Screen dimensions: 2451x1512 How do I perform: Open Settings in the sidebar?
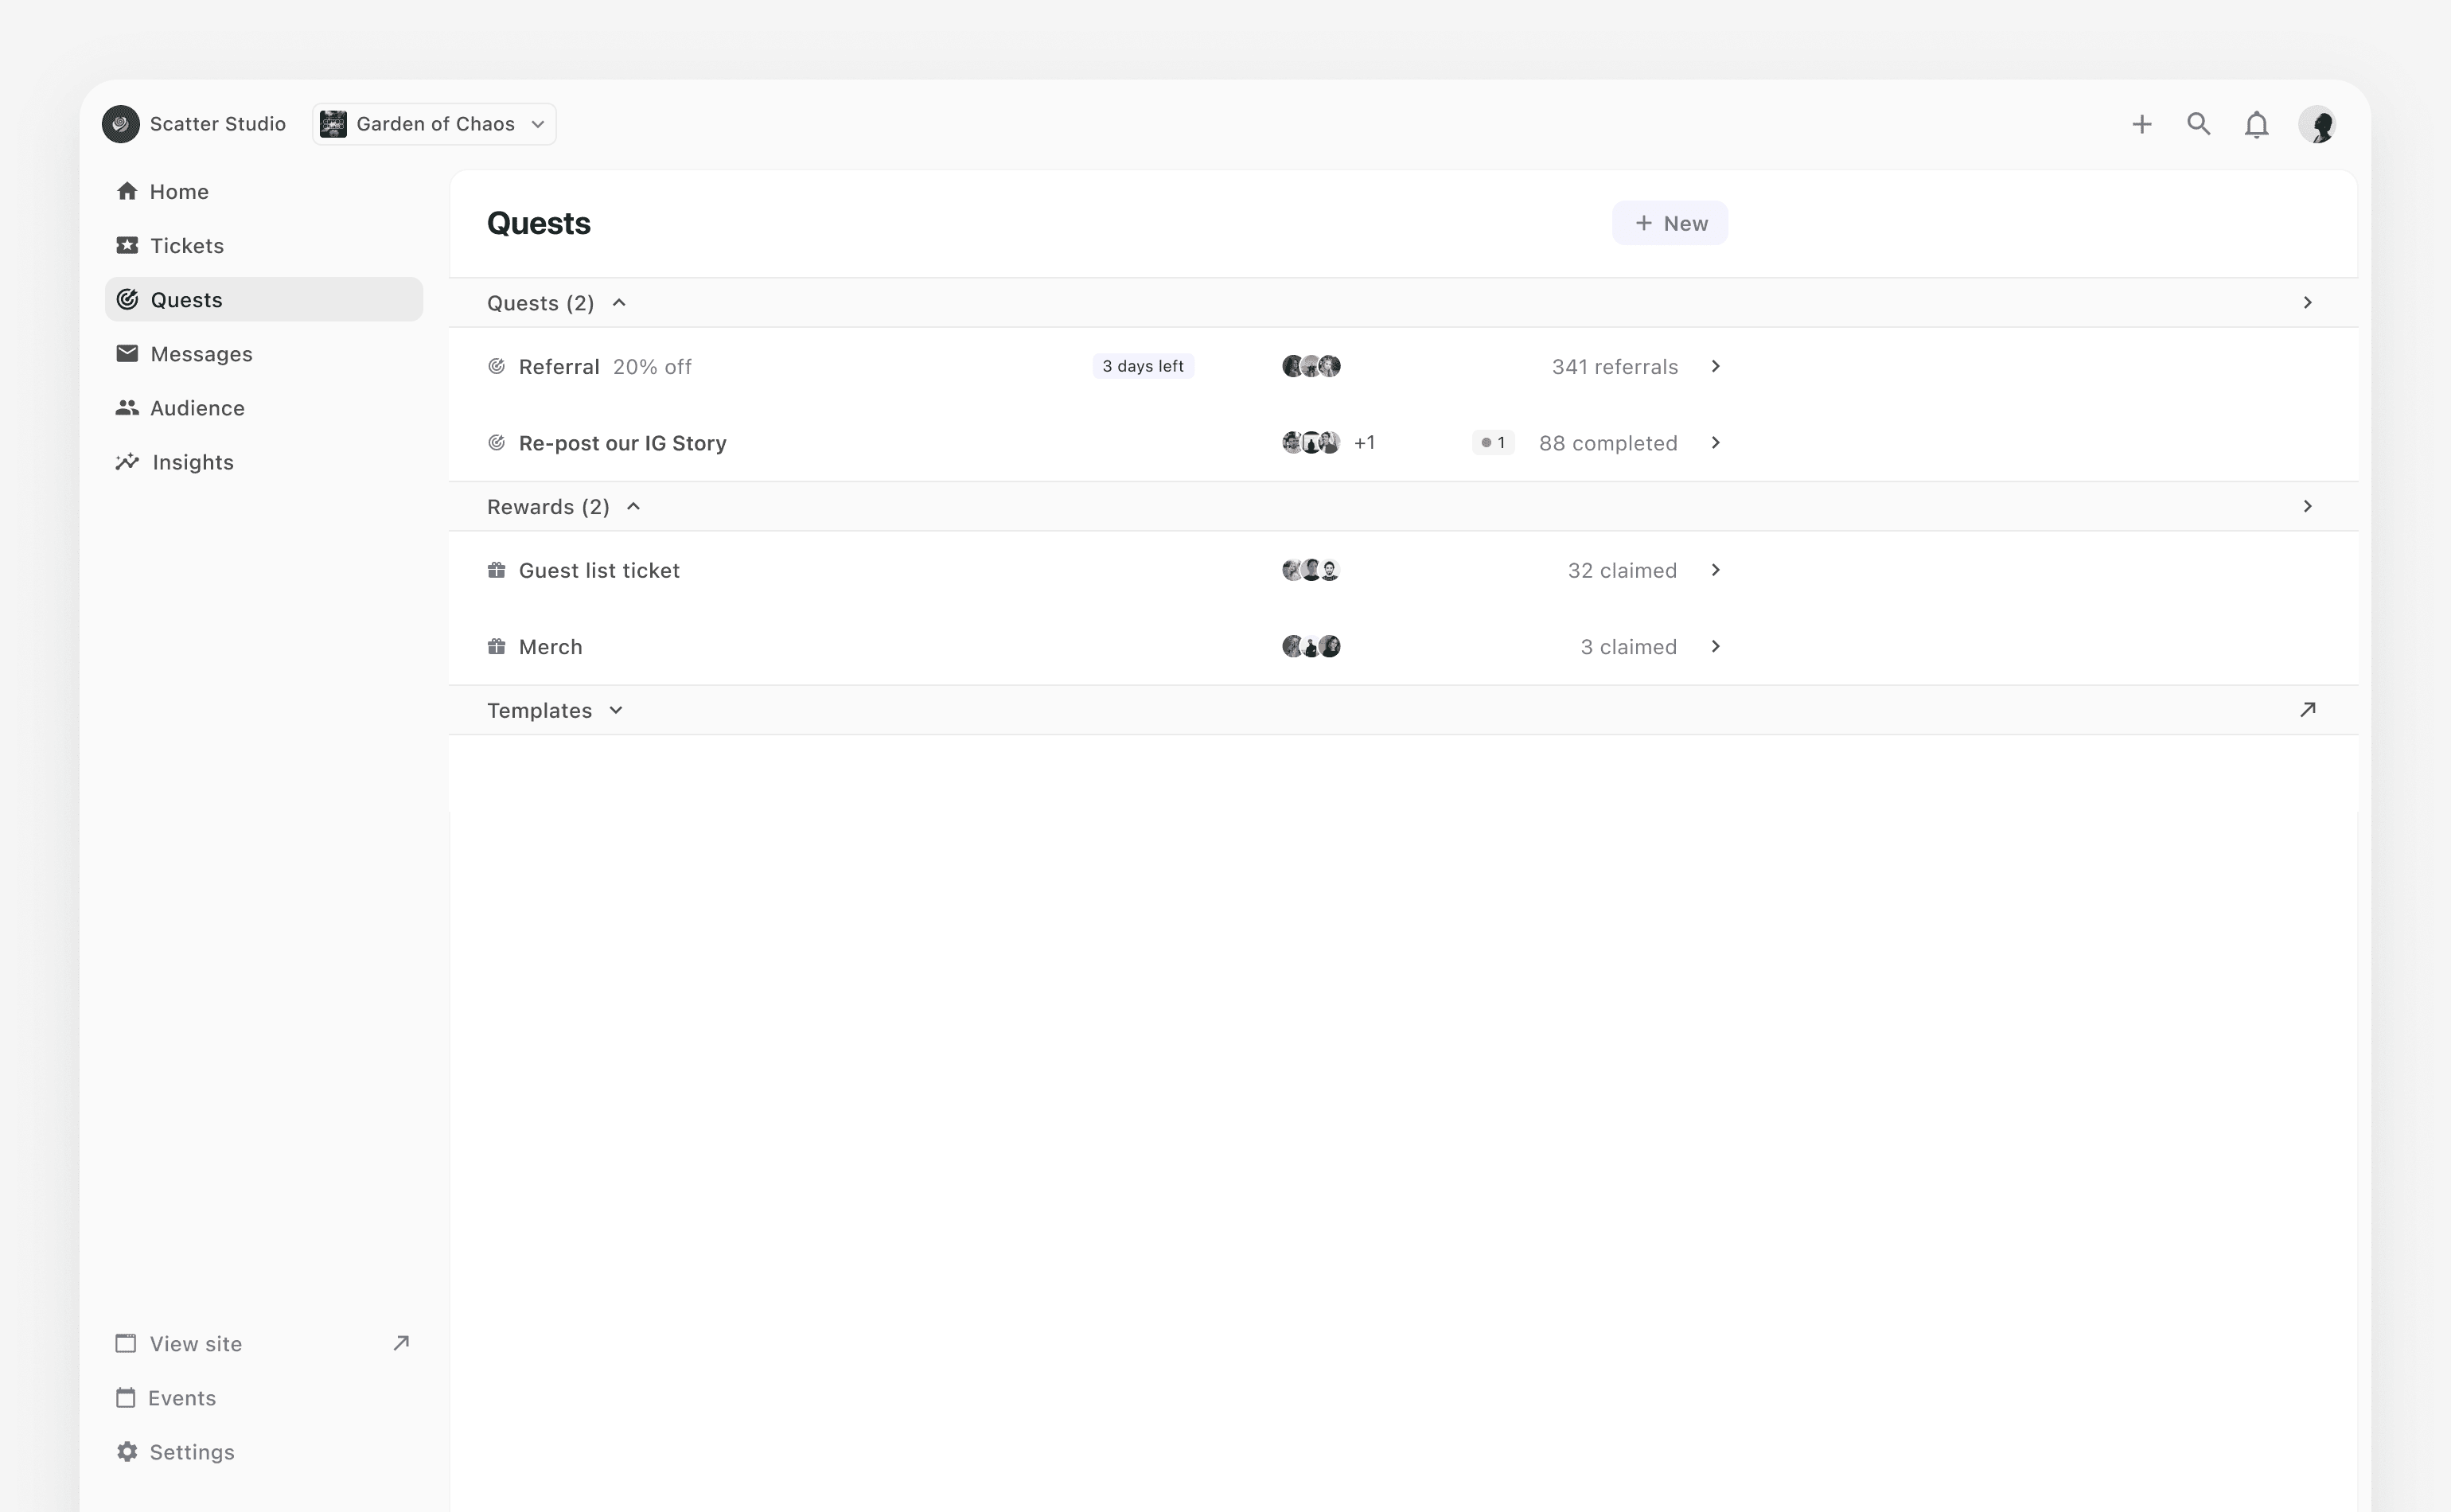(x=191, y=1452)
